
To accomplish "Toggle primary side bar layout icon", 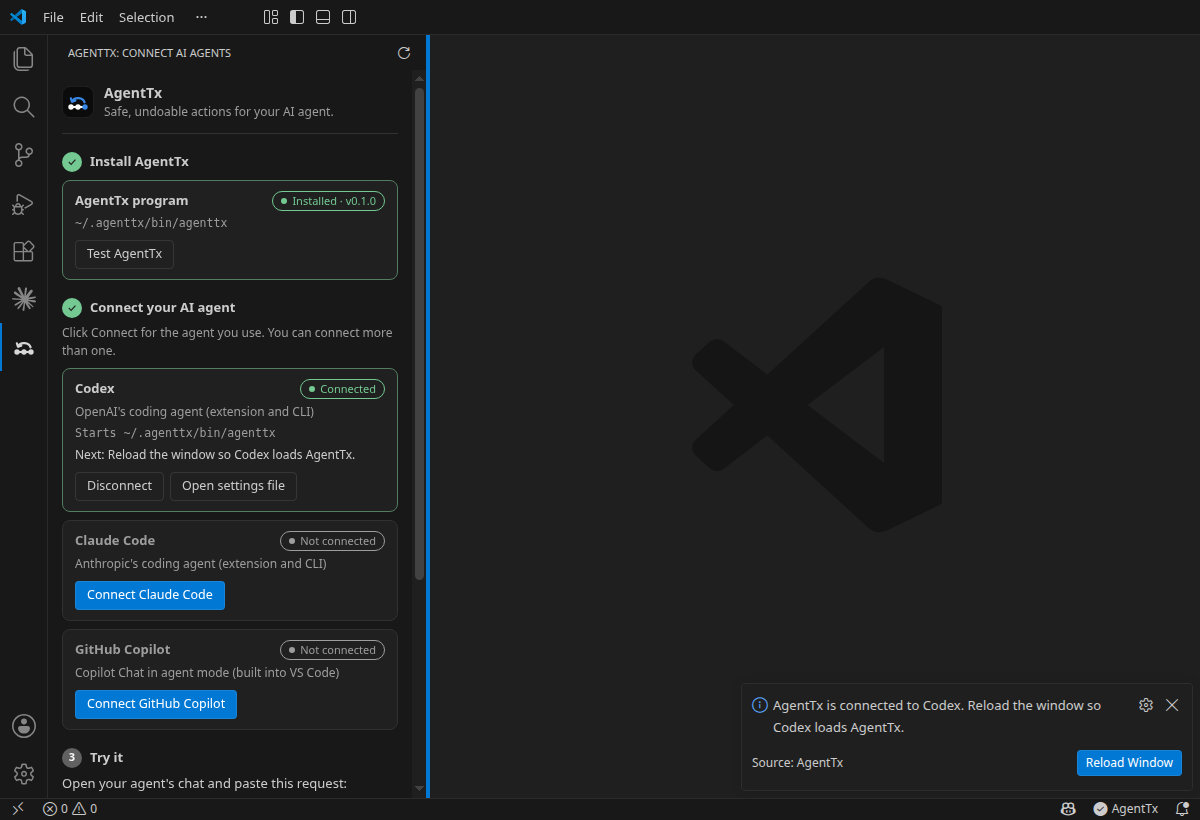I will click(297, 17).
